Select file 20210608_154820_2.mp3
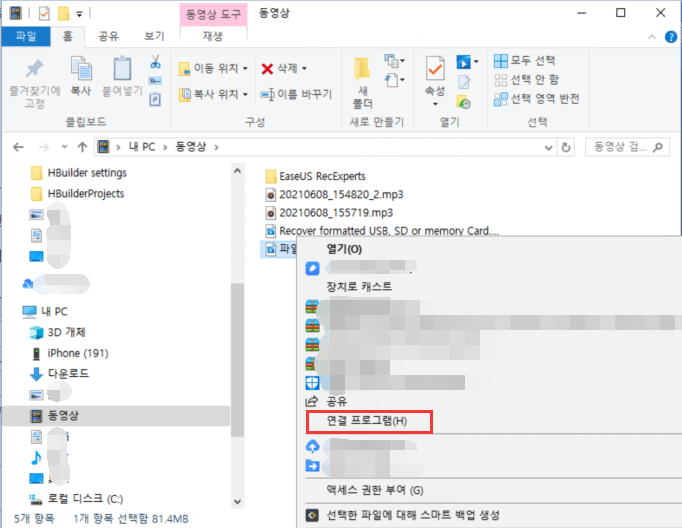Screen dimensions: 682x528 pos(334,194)
